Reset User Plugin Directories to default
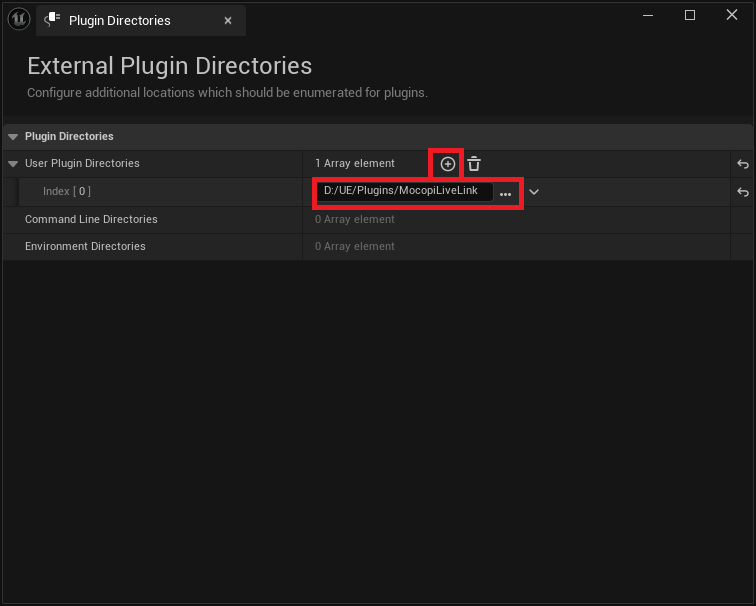 pos(742,164)
